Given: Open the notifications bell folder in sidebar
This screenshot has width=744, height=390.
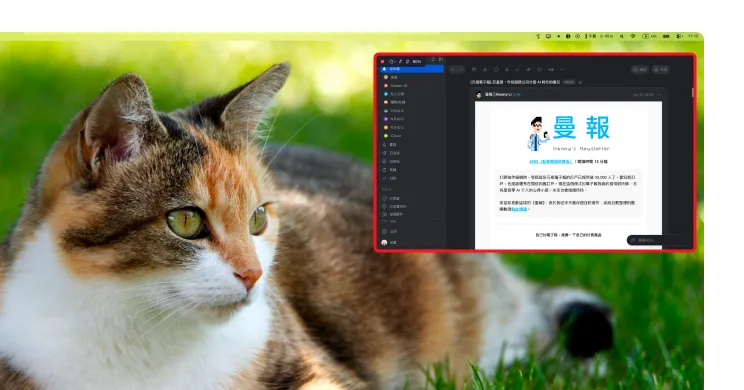Looking at the screenshot, I should 384,145.
